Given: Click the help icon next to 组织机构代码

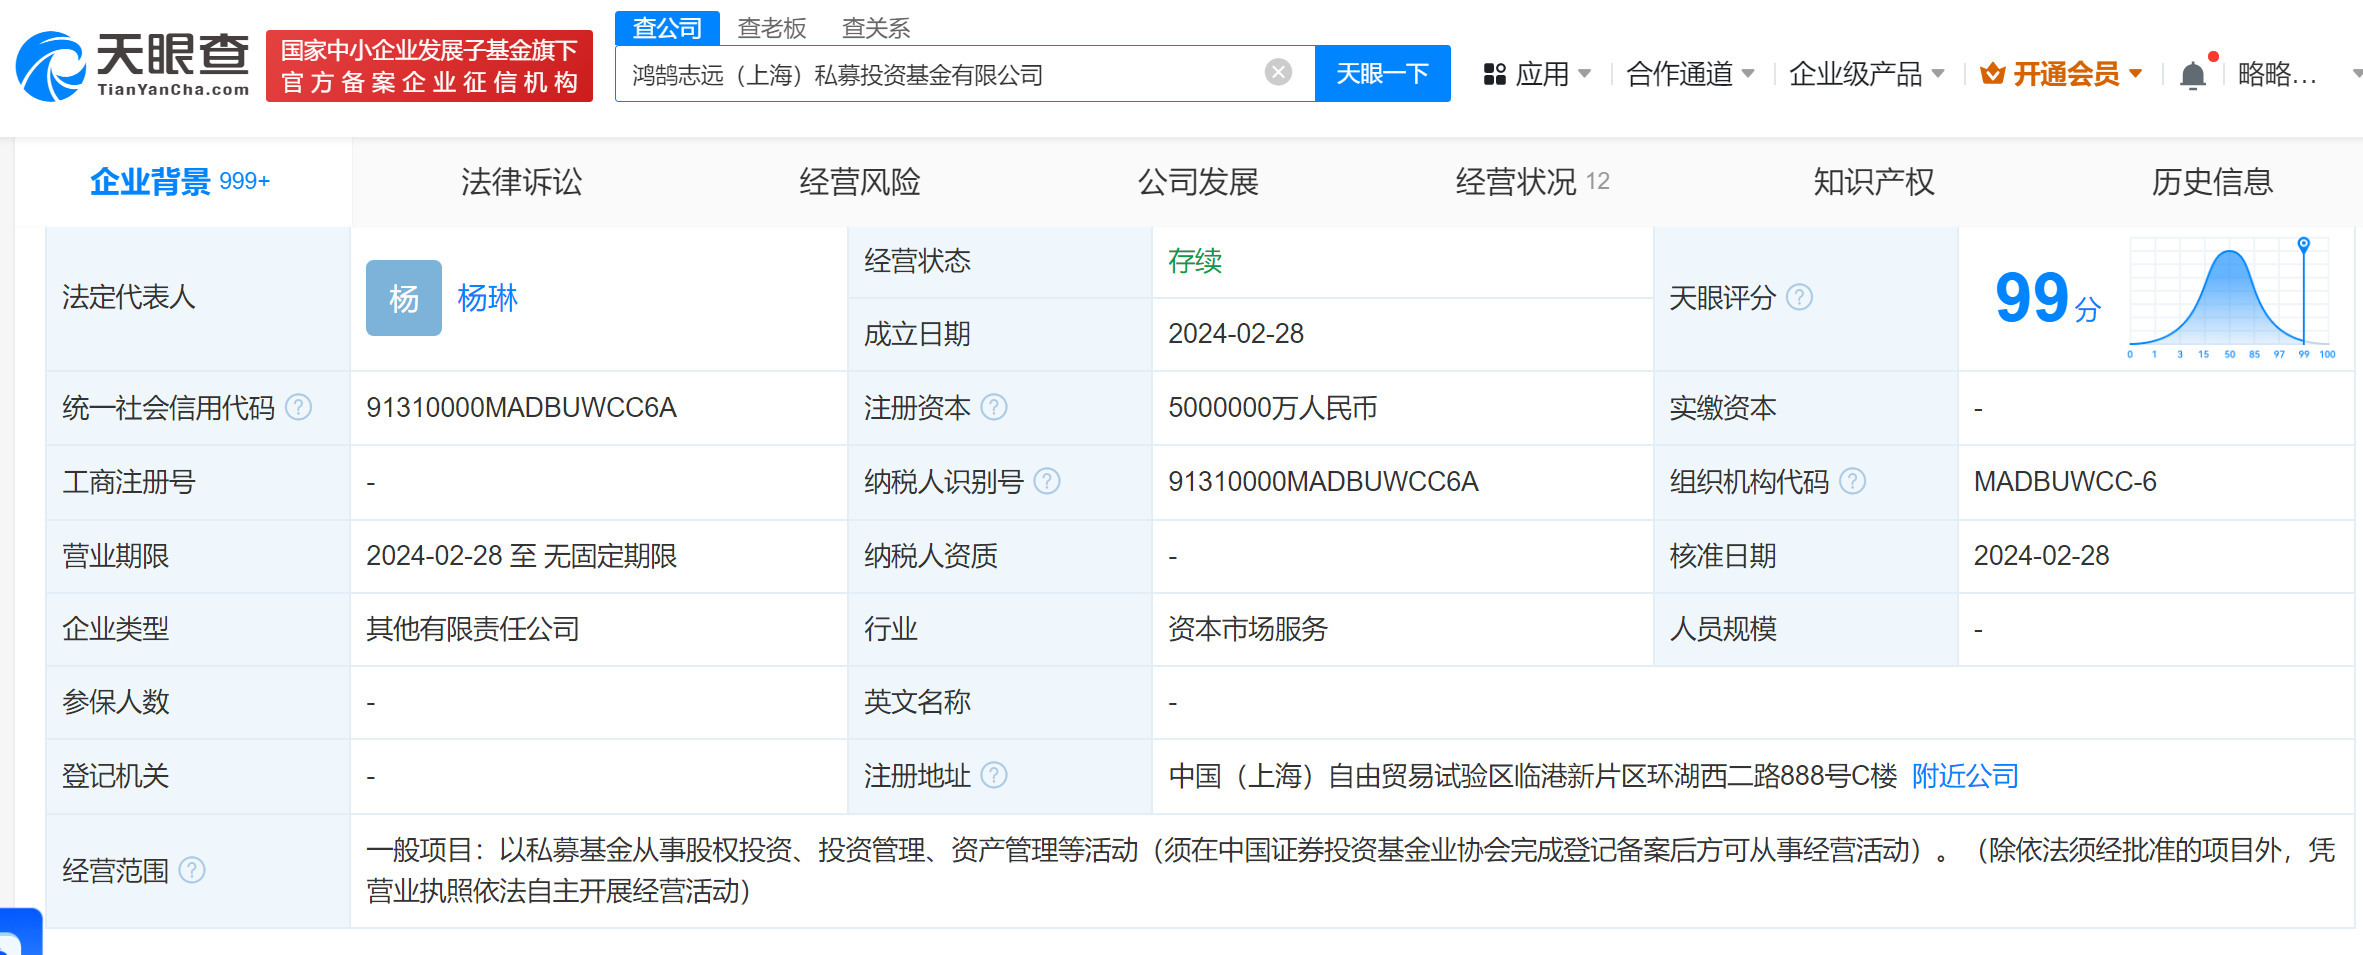Looking at the screenshot, I should point(1853,482).
